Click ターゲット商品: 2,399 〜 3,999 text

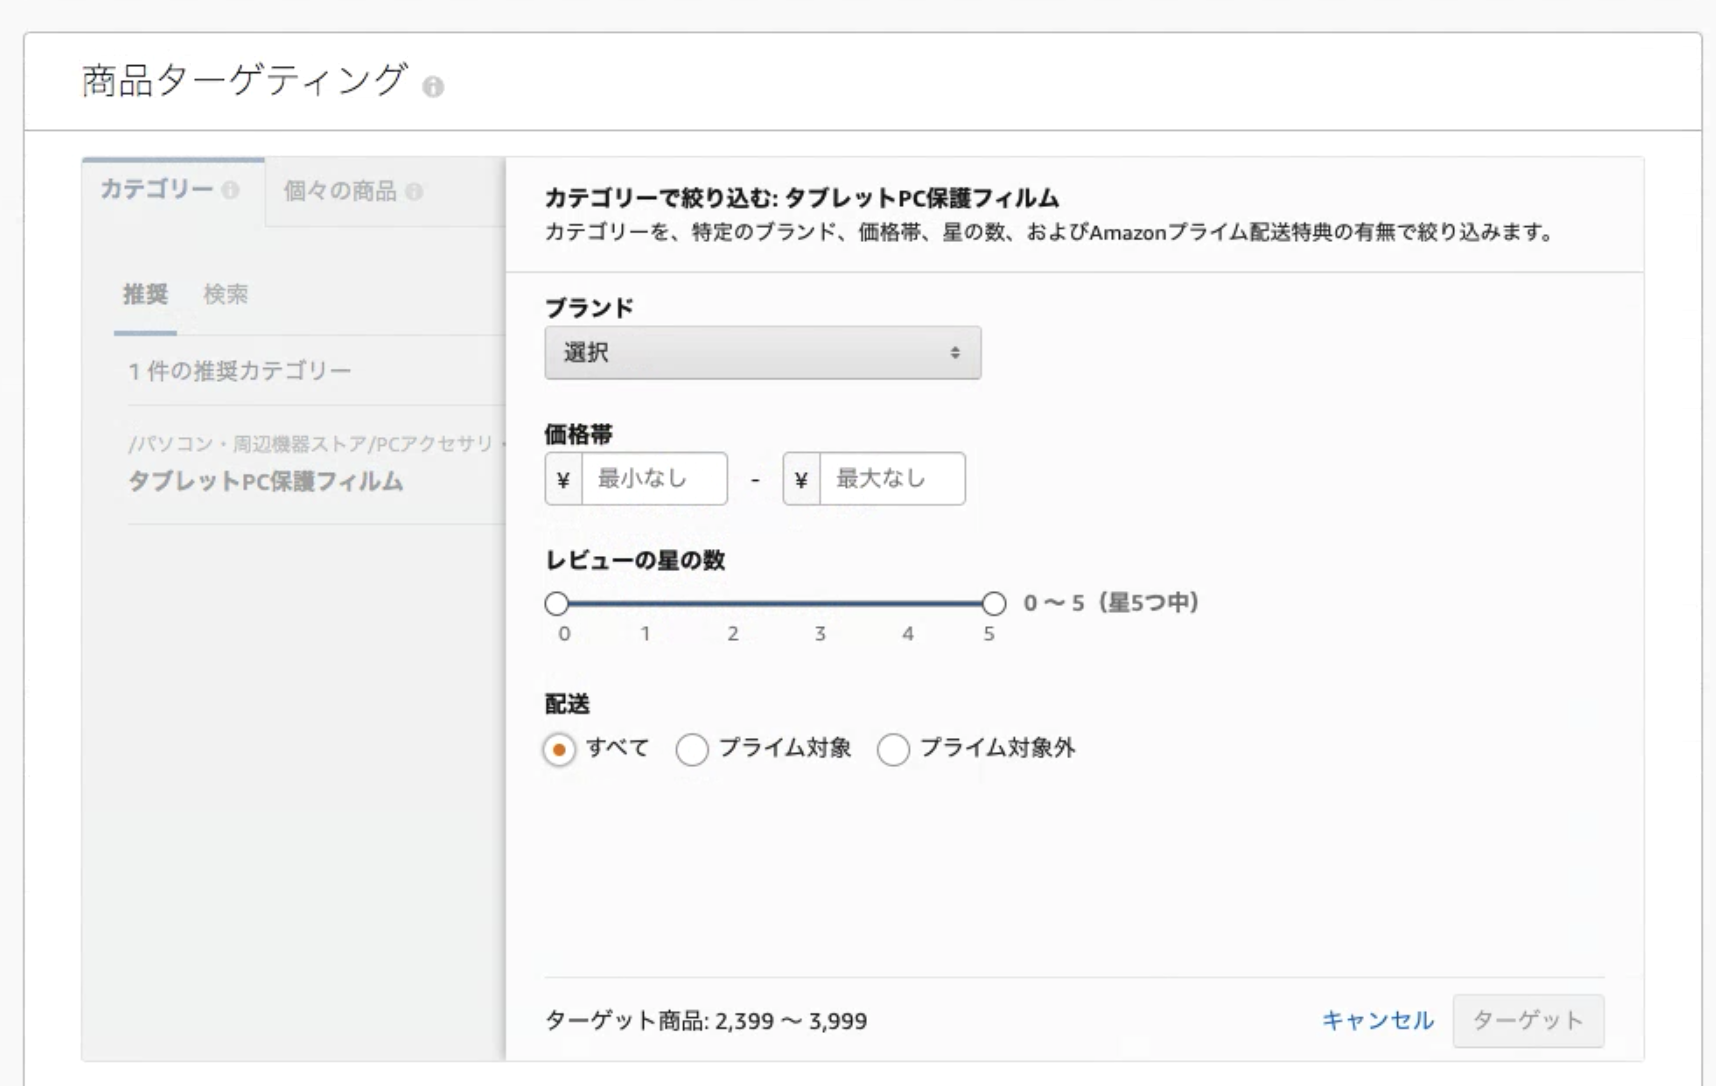[x=706, y=1021]
